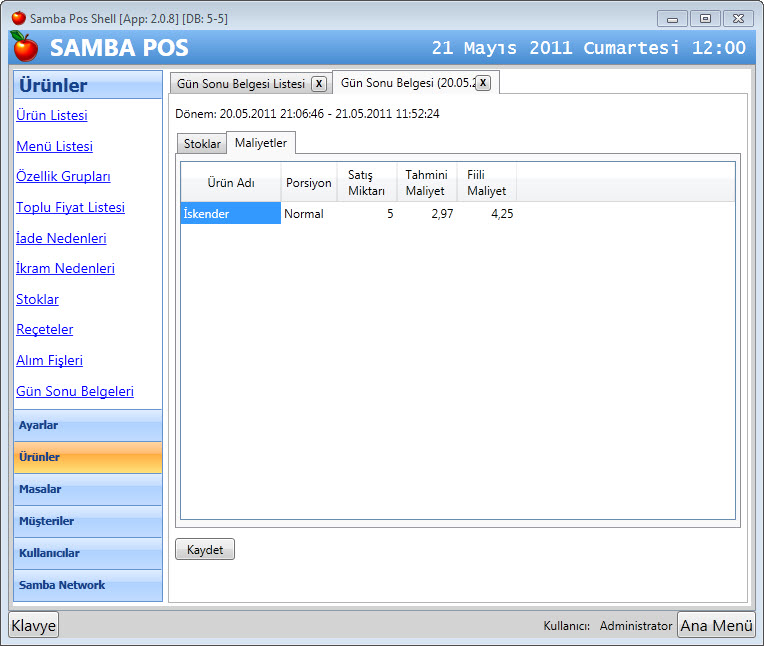
Task: Open the Klavye on-screen keyboard
Action: pyautogui.click(x=34, y=625)
